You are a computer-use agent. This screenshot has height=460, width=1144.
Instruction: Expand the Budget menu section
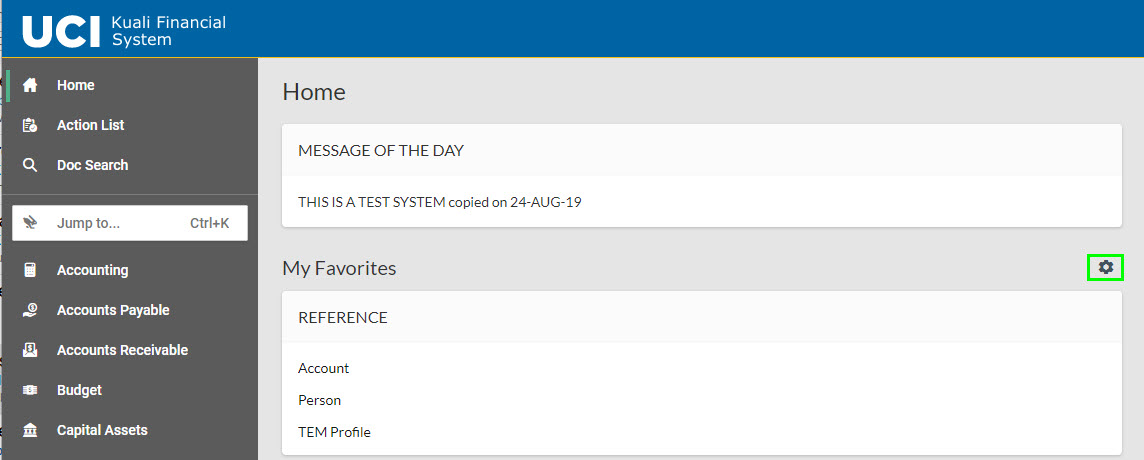coord(80,391)
